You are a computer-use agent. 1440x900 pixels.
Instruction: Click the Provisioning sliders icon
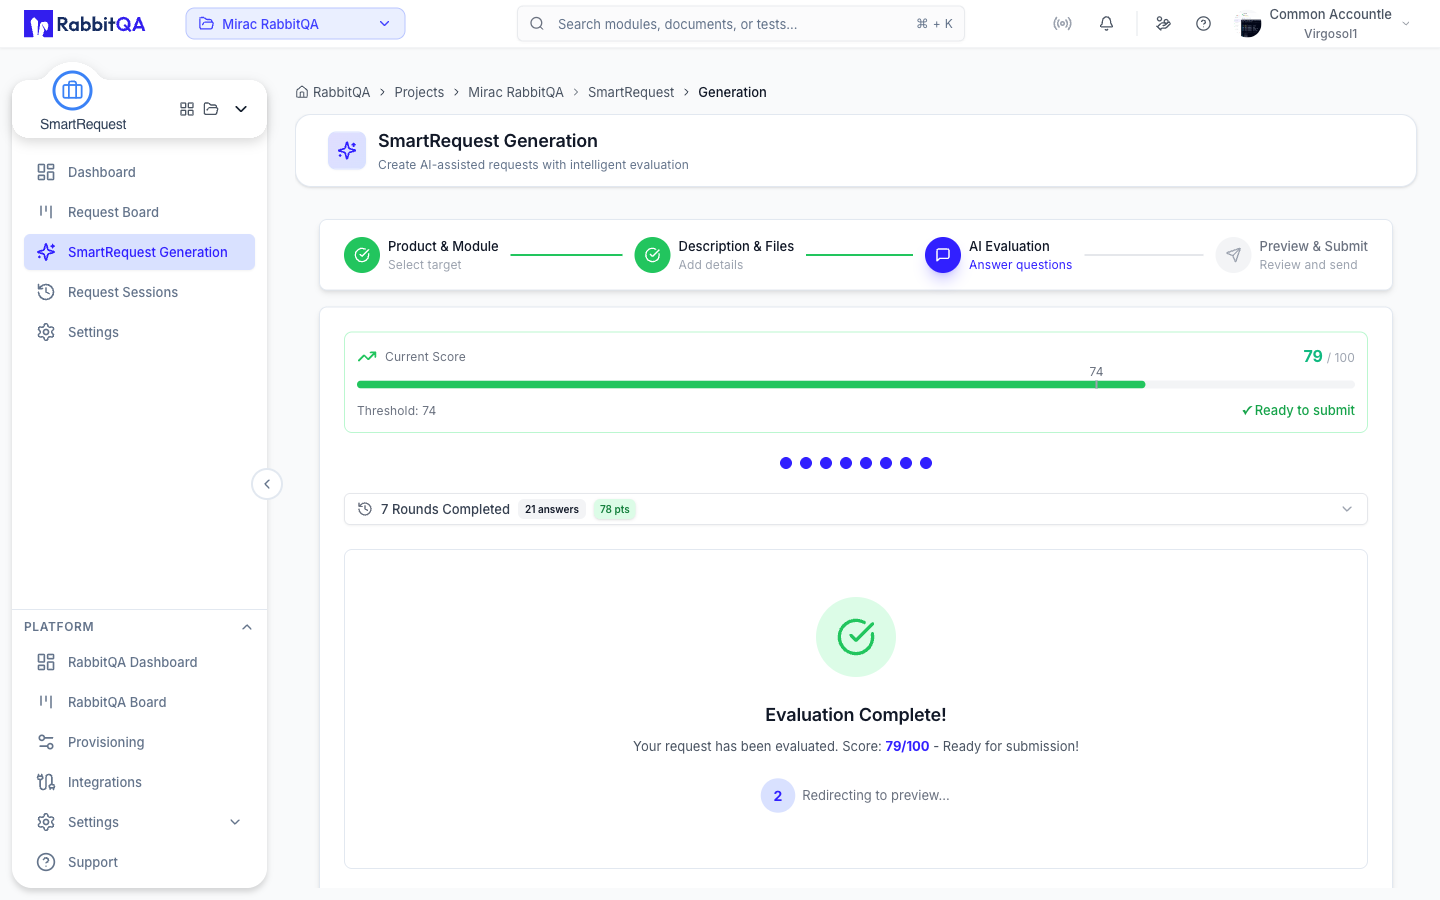click(46, 742)
